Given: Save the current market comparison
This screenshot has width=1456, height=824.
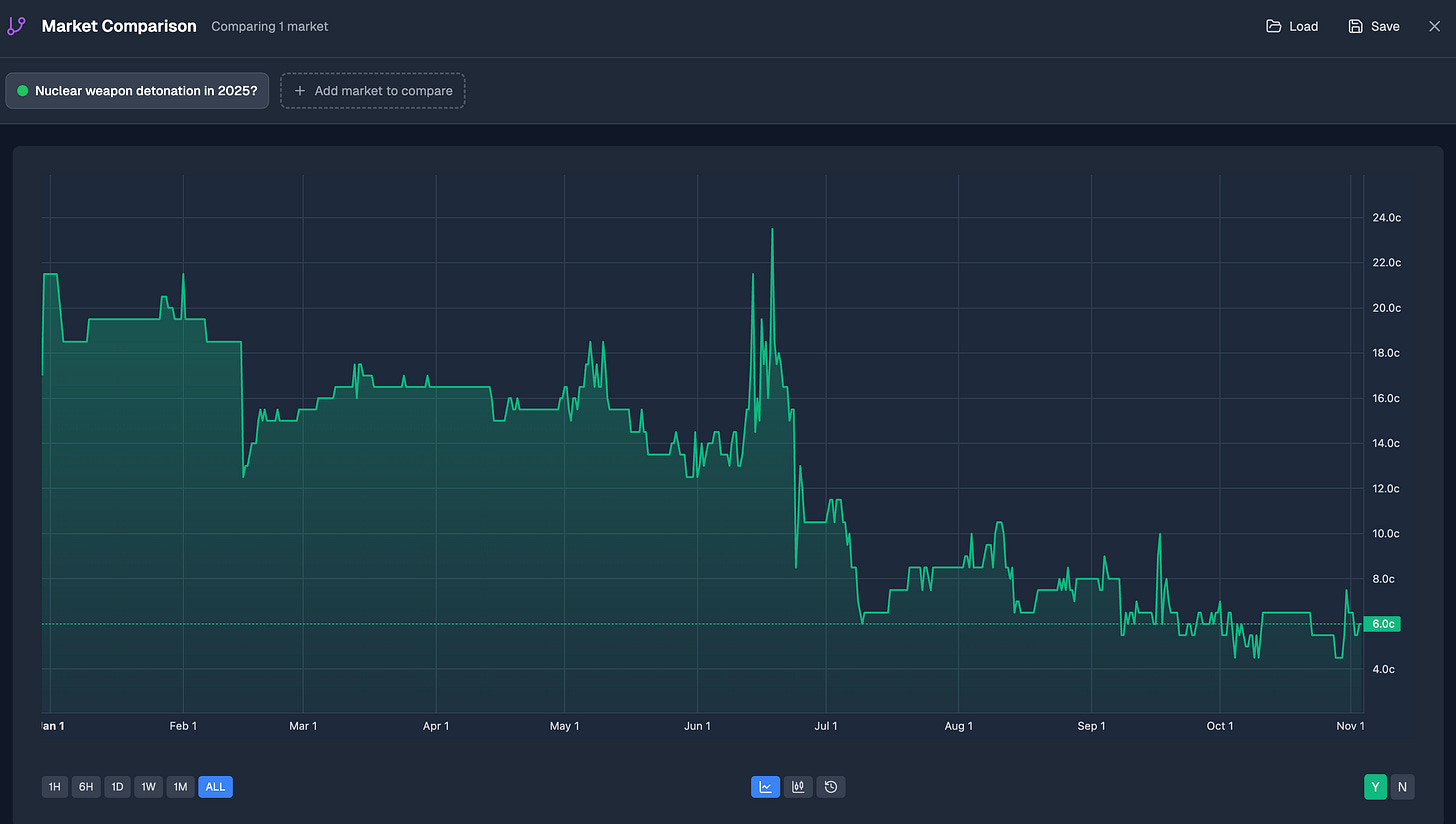Looking at the screenshot, I should pos(1374,26).
